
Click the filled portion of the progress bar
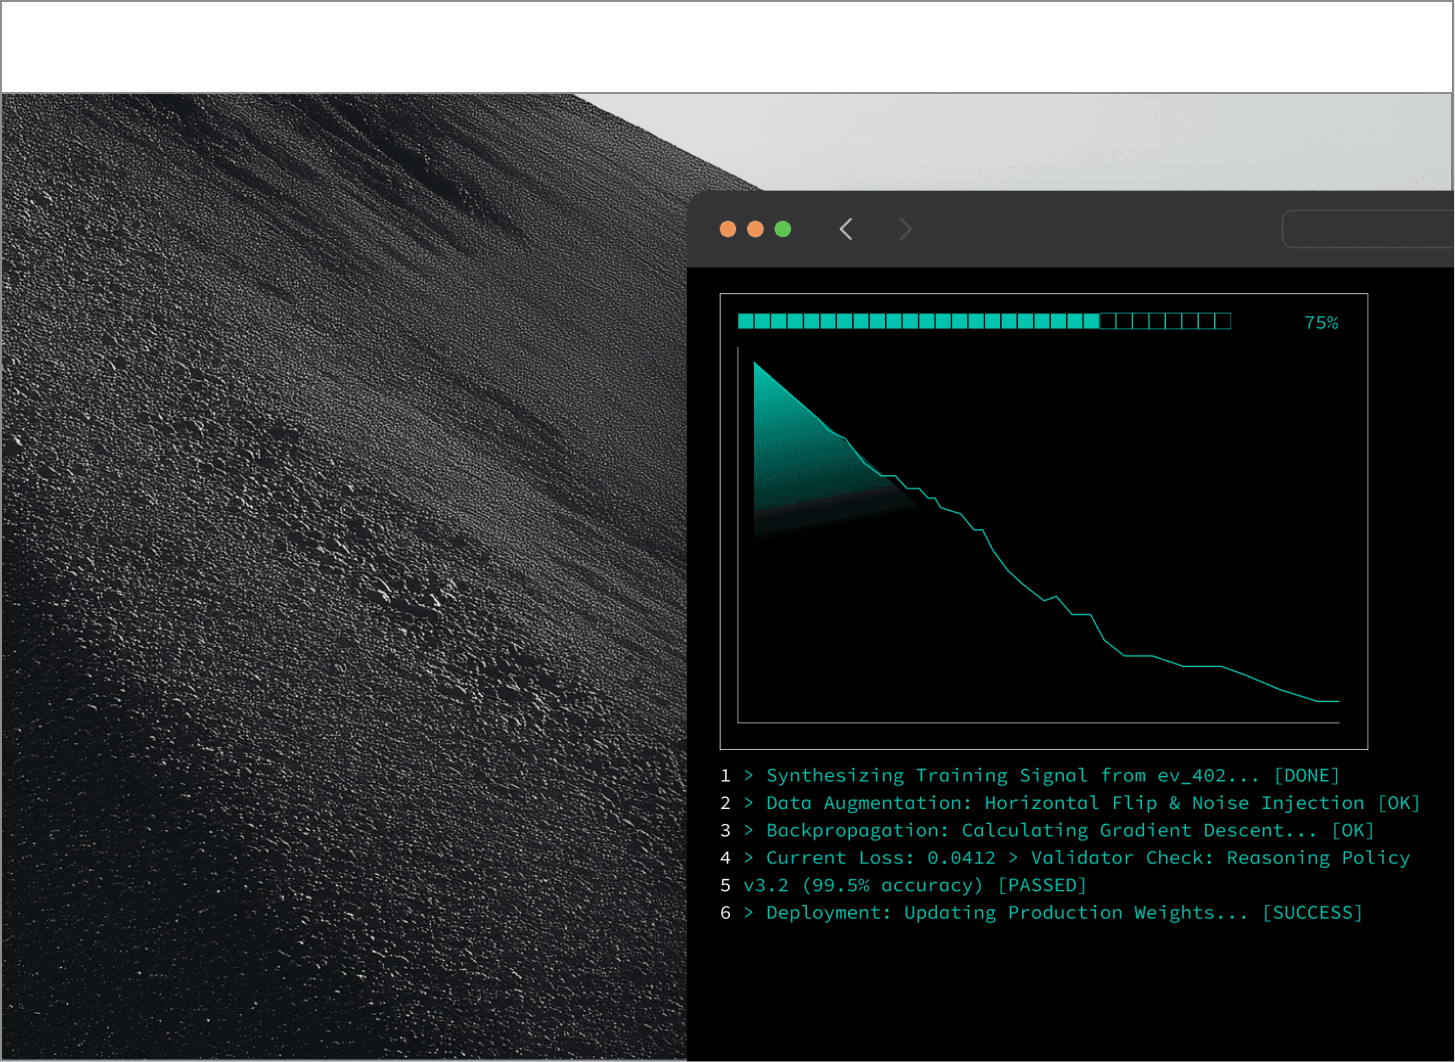pyautogui.click(x=918, y=321)
